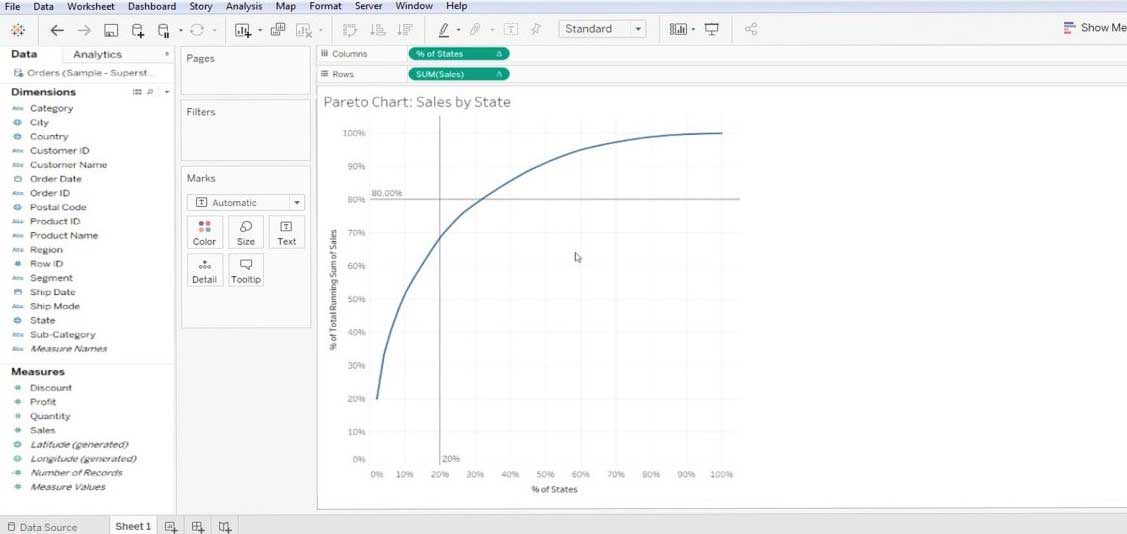Screen dimensions: 1127x534
Task: Show or hide cards toolbar icon
Action: tap(678, 29)
